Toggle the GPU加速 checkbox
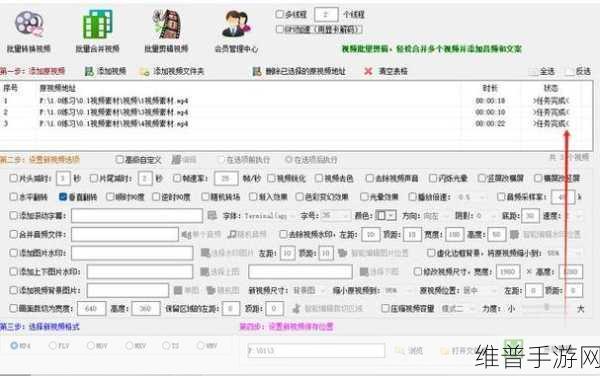The height and width of the screenshot is (376, 600). click(x=279, y=29)
